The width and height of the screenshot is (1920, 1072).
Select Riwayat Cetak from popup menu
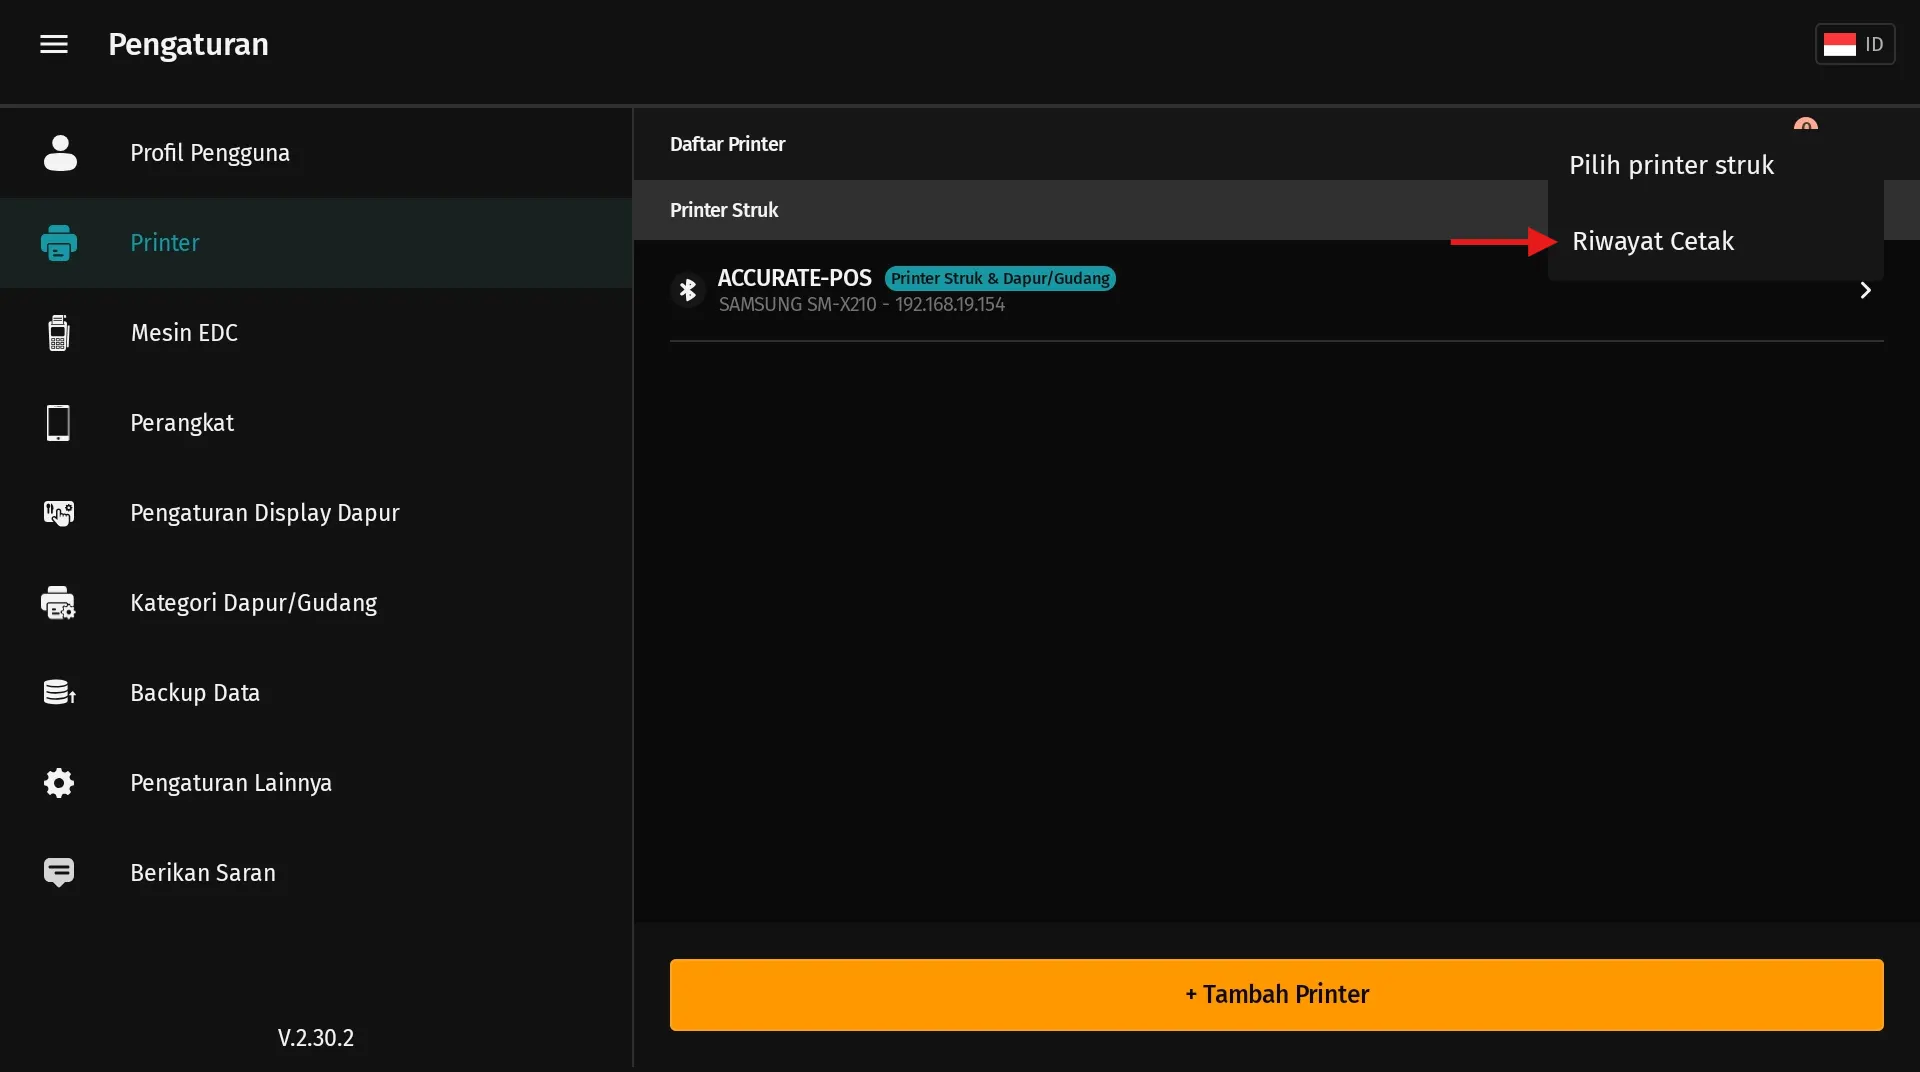tap(1653, 241)
